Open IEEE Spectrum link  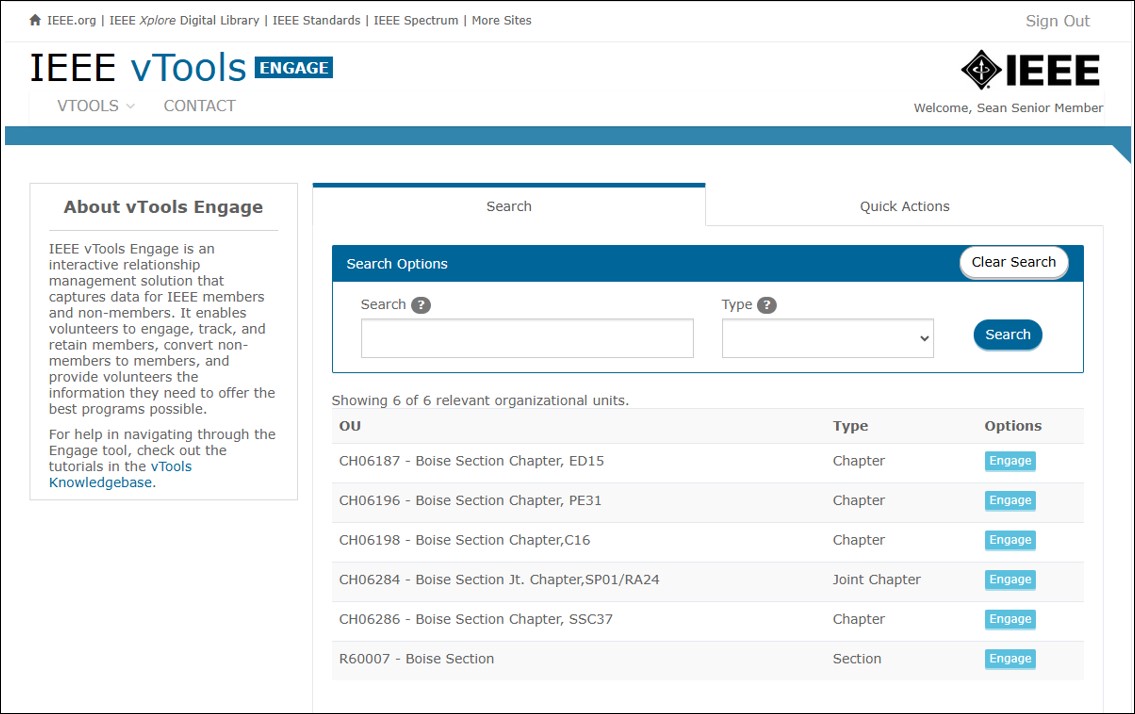[415, 20]
